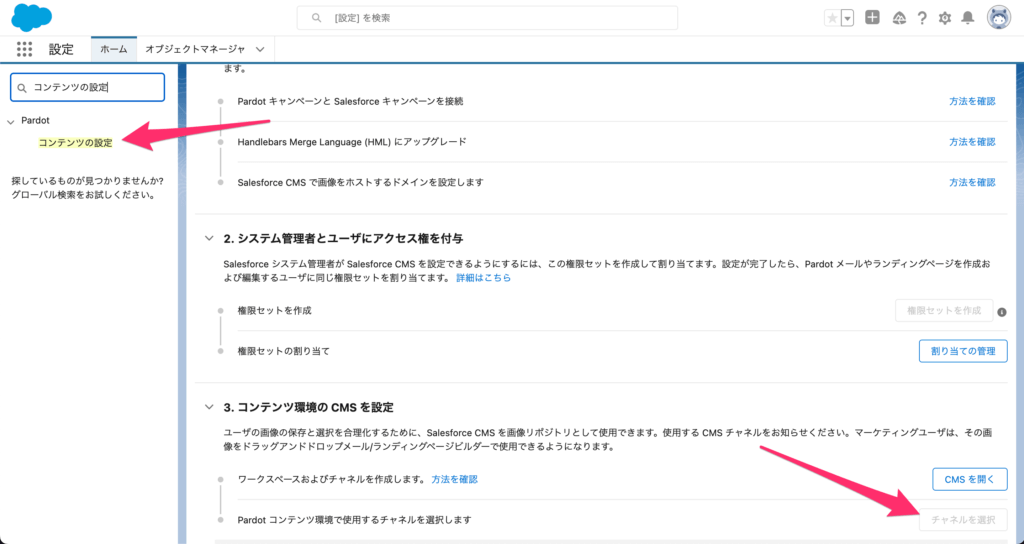Click the 割り当ての管理 button
The image size is (1024, 544).
pos(962,351)
